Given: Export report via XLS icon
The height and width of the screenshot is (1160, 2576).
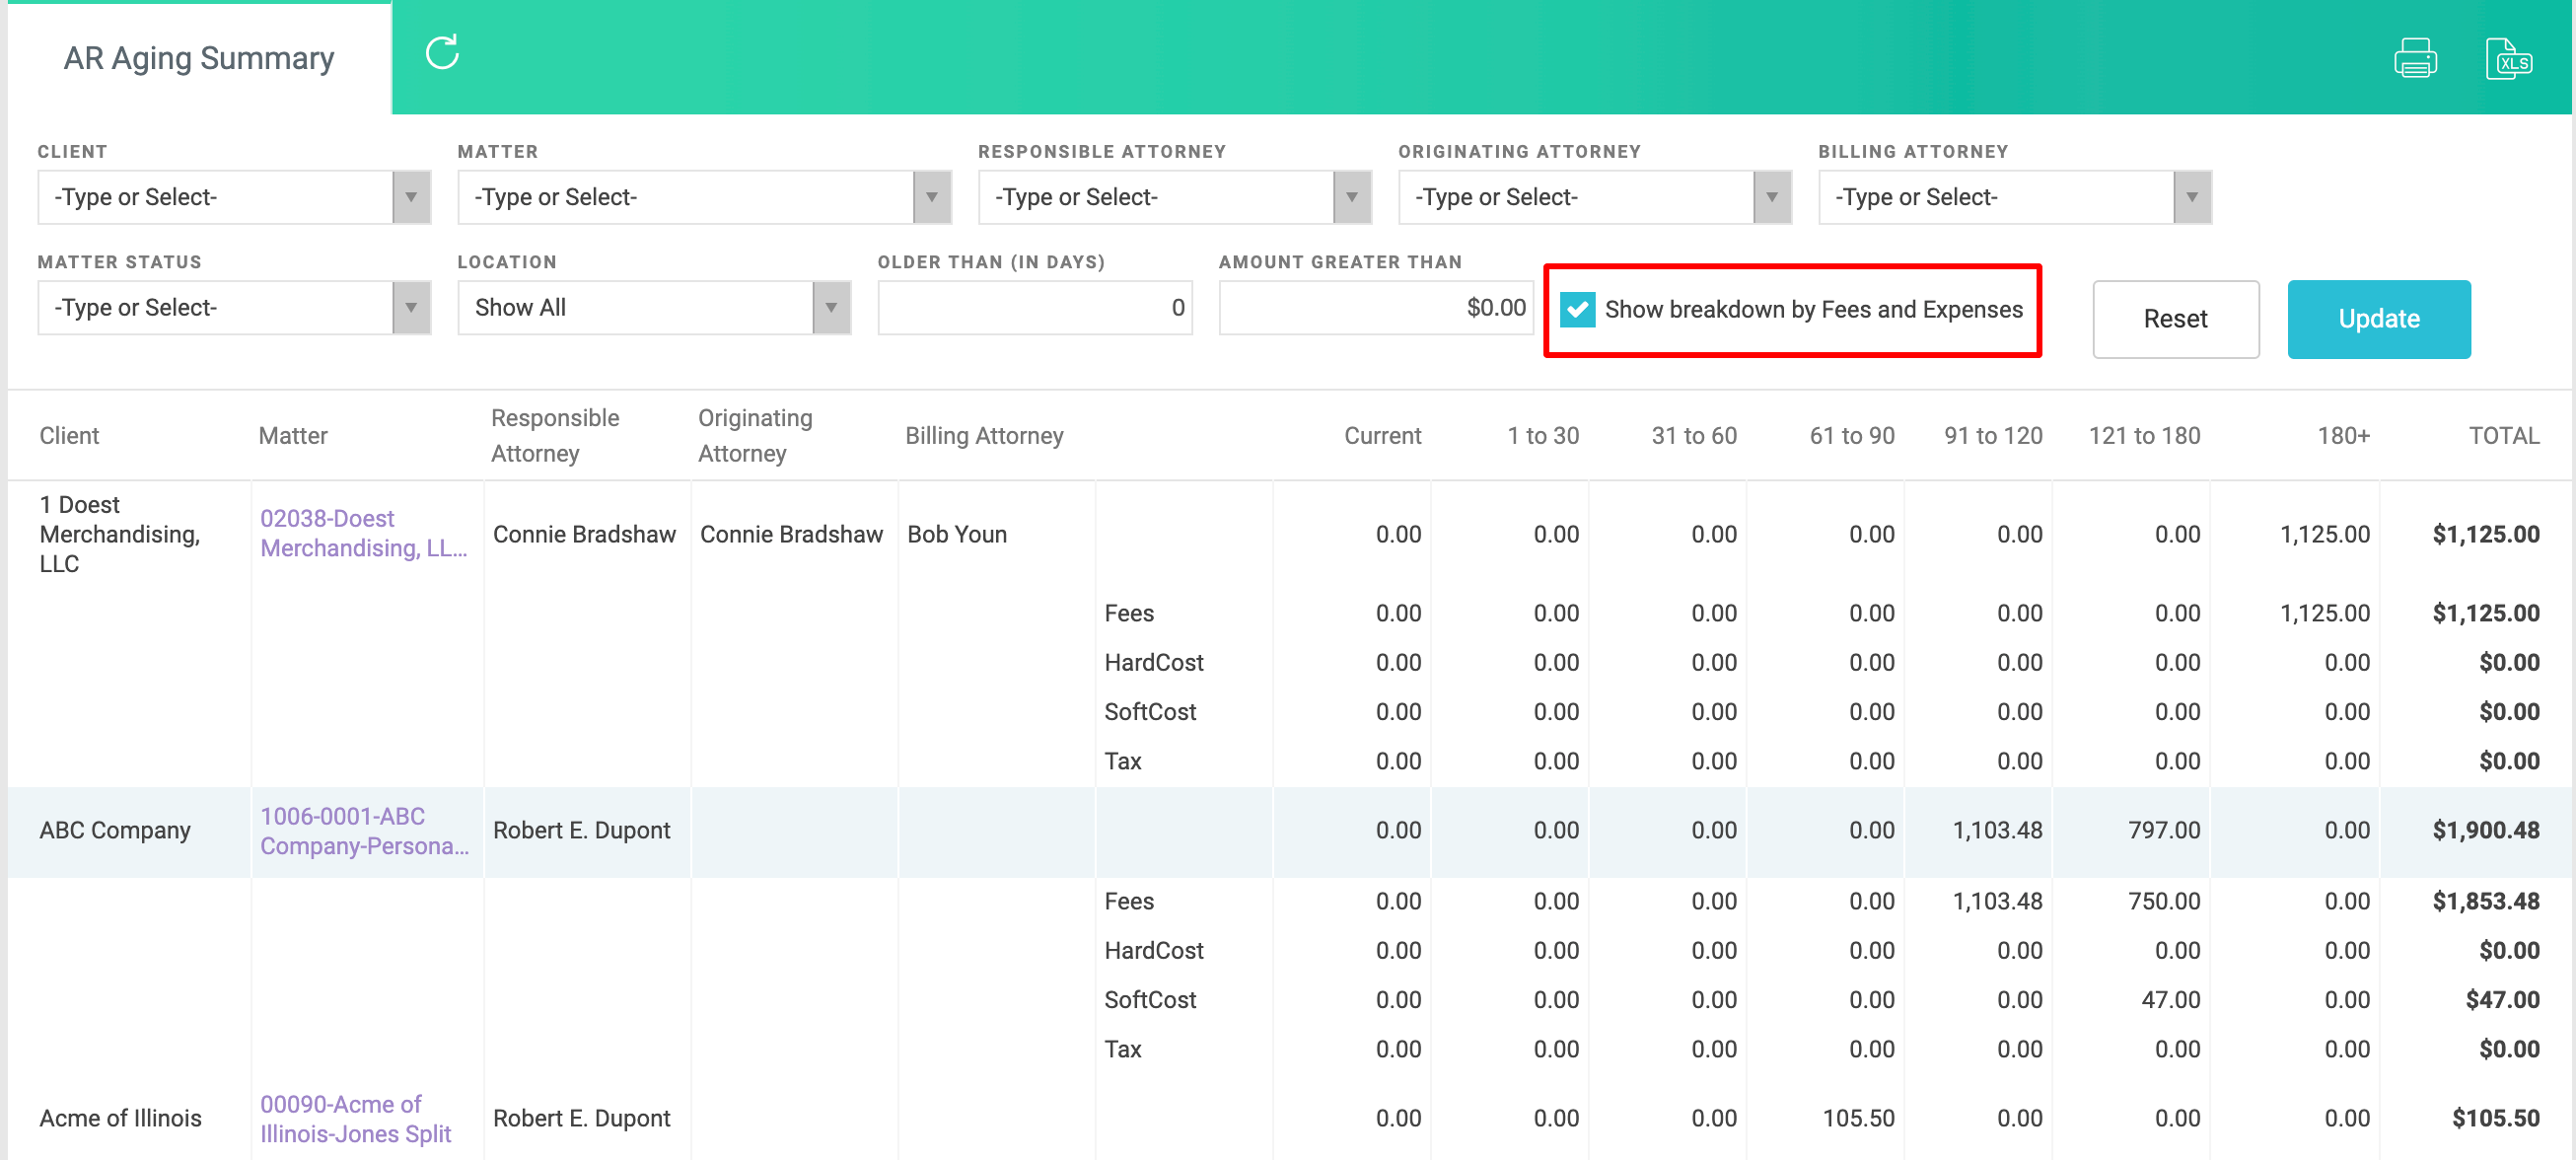Looking at the screenshot, I should pos(2507,58).
